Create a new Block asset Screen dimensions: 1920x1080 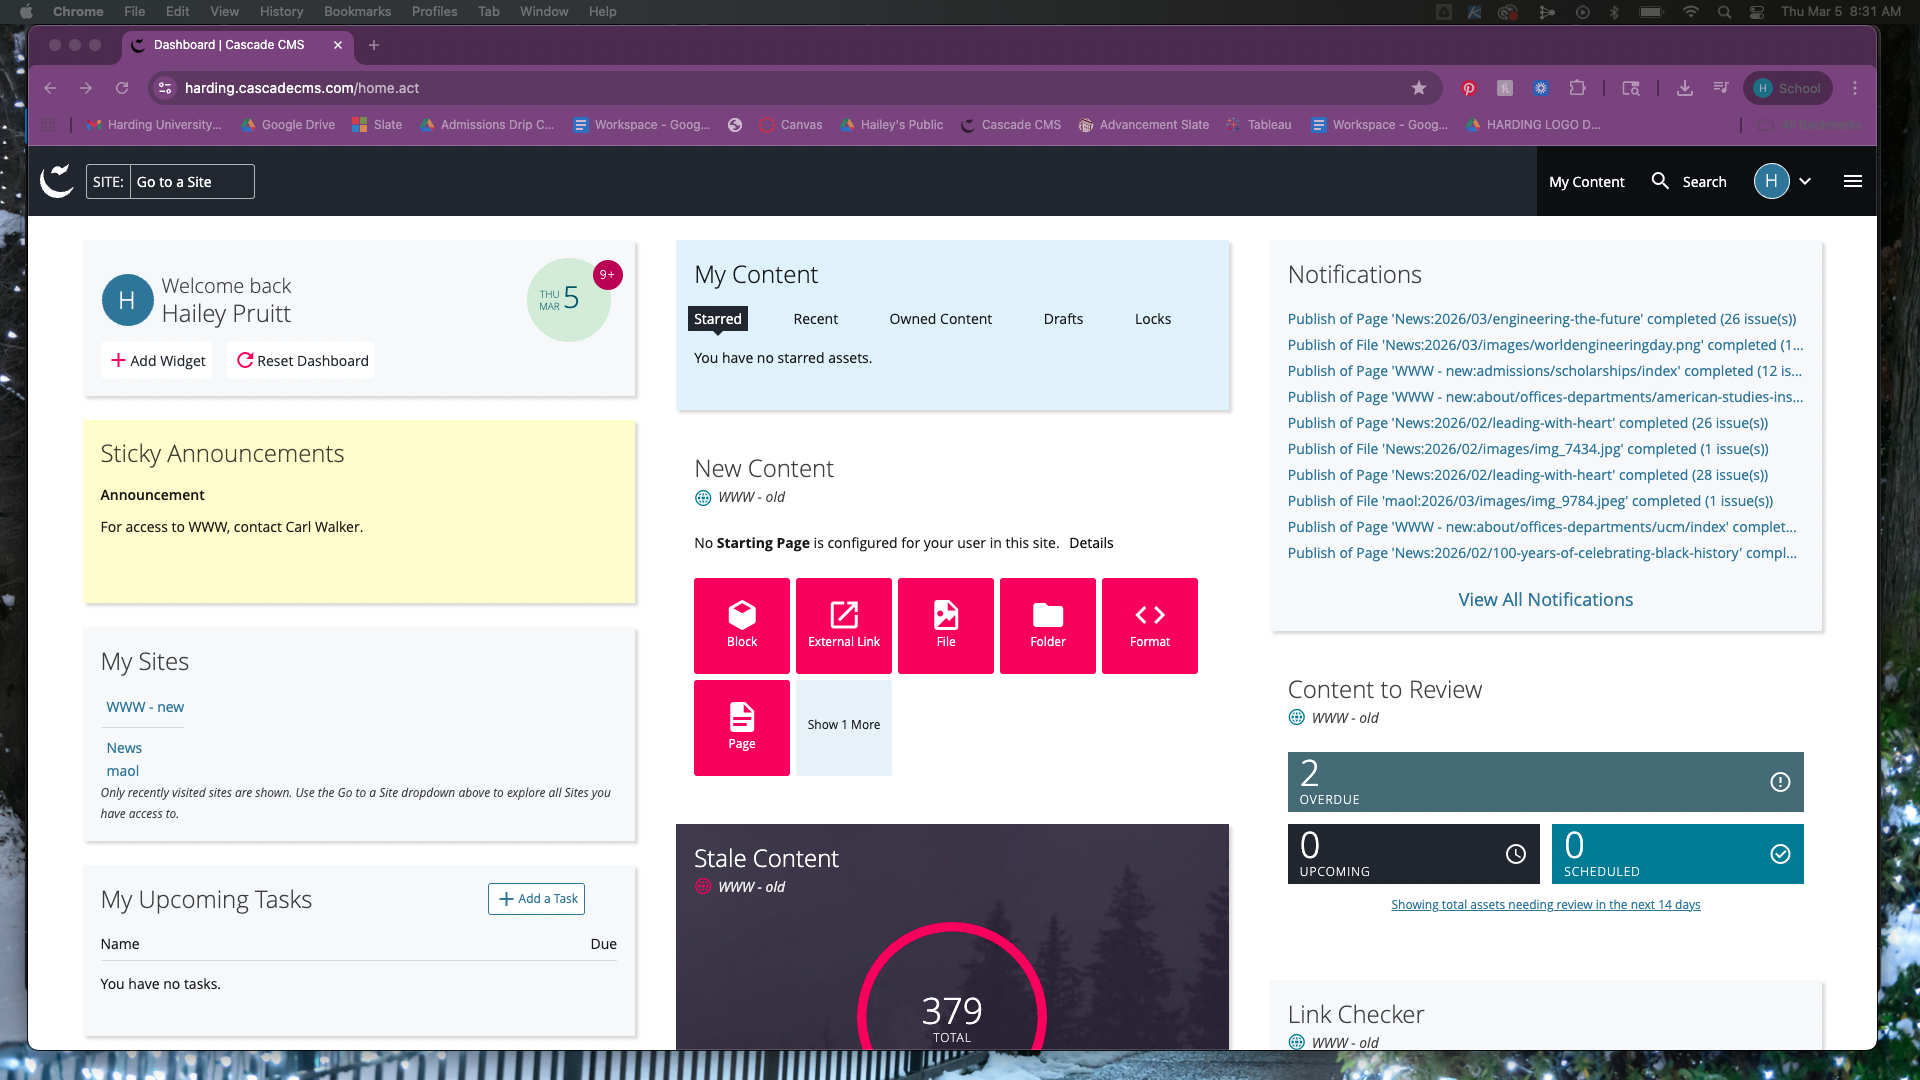coord(741,625)
